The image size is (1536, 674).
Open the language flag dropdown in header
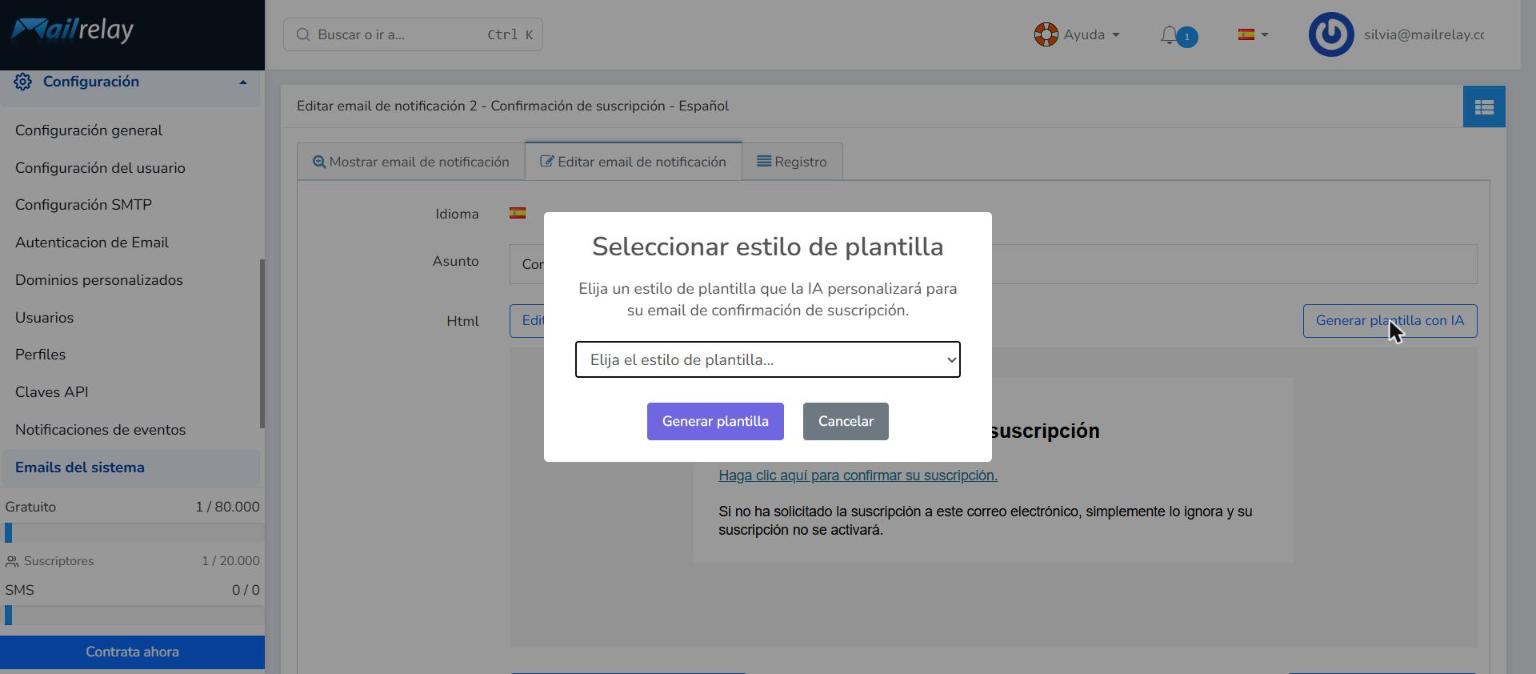(1252, 35)
